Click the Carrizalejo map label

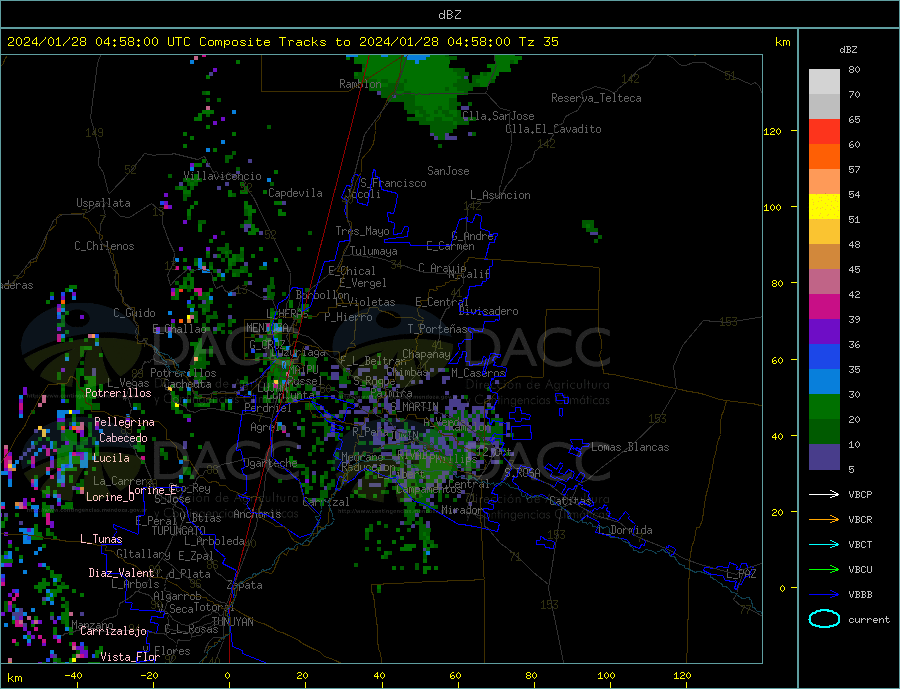[113, 632]
